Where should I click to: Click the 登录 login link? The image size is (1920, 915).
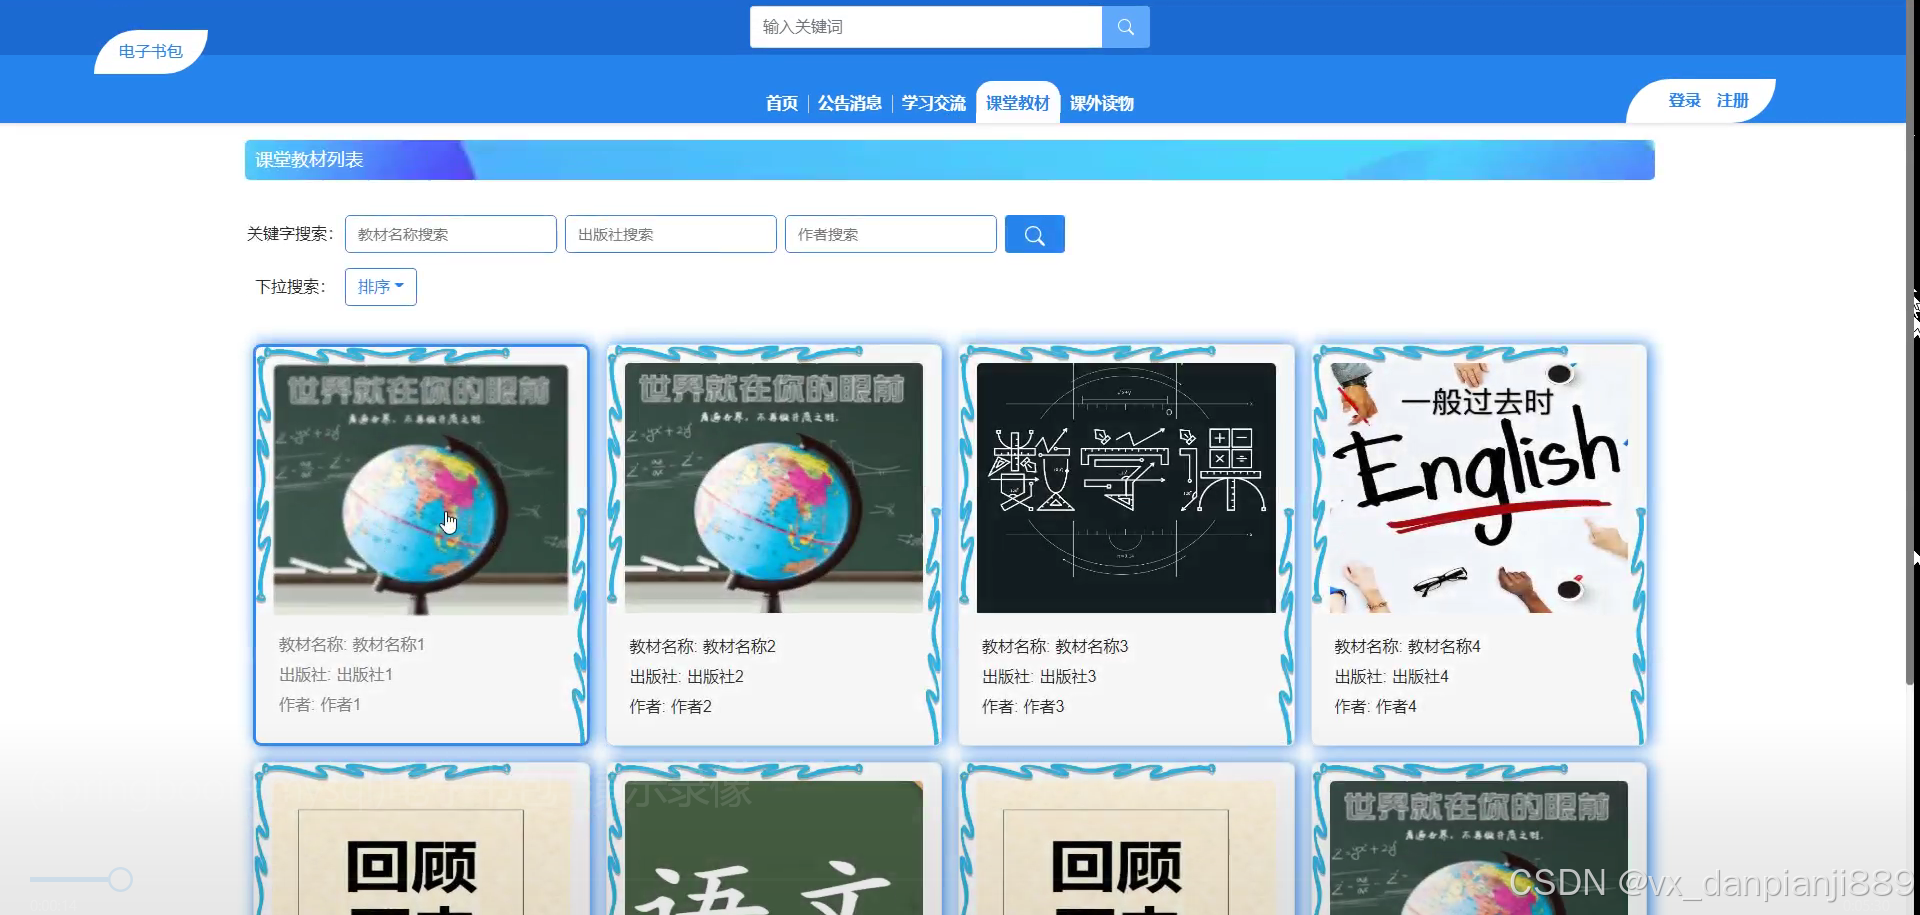pos(1684,101)
